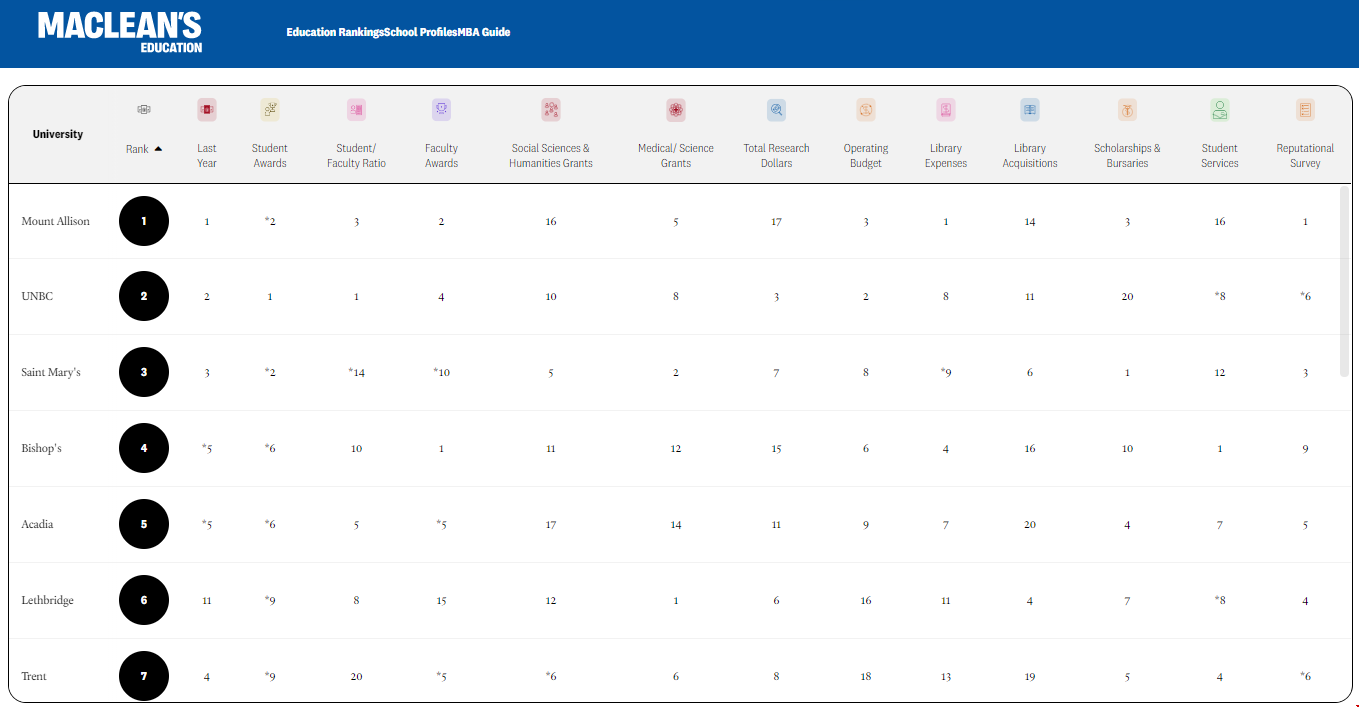Screen dimensions: 1359x707
Task: Toggle sort arrow next to Rank
Action: pyautogui.click(x=158, y=149)
